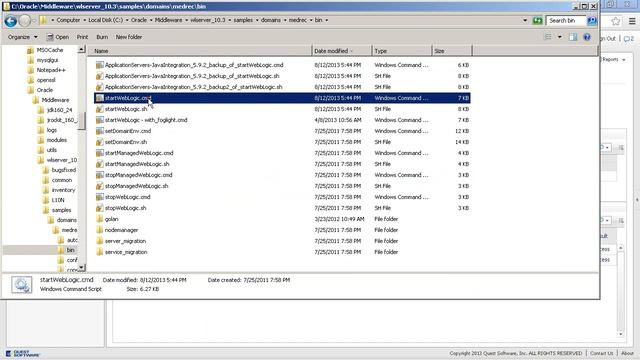Open the Organize menu
This screenshot has width=640, height=360.
tap(22, 37)
